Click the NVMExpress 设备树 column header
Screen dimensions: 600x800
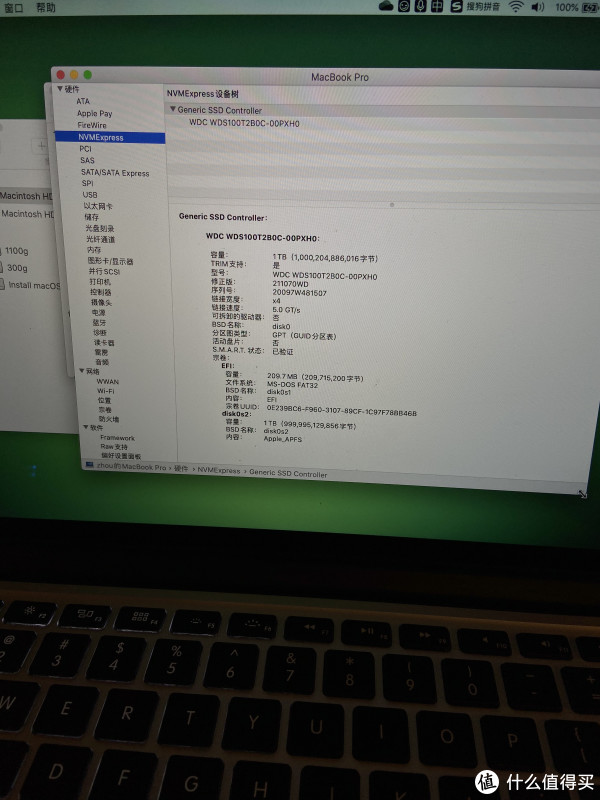click(200, 92)
